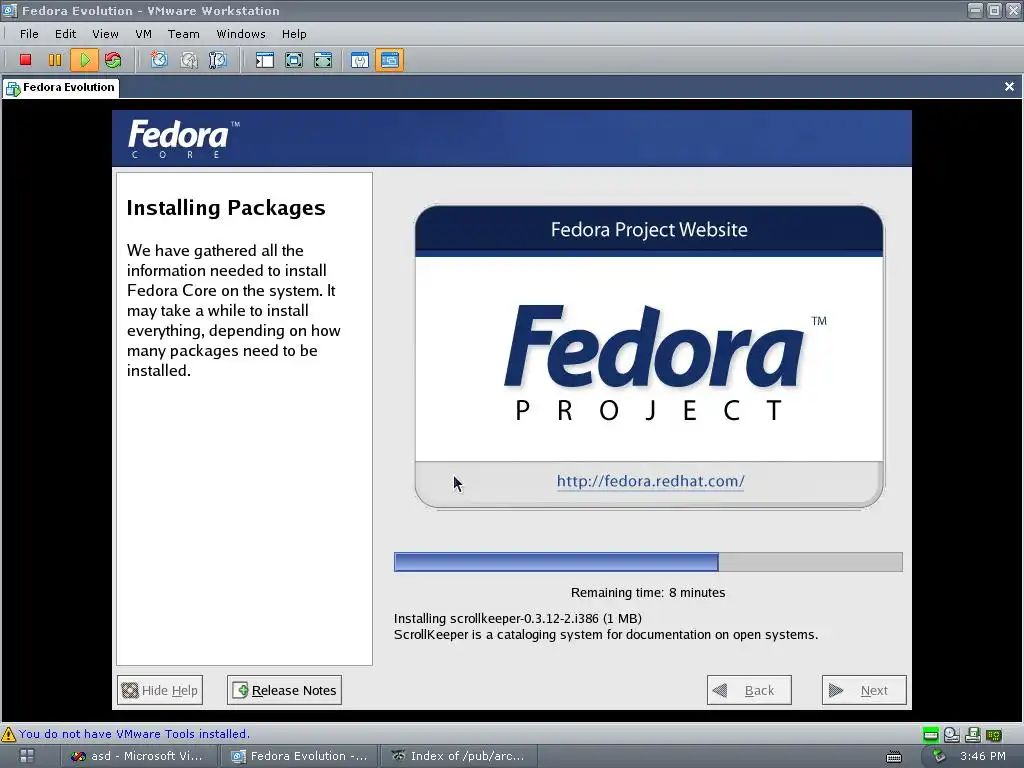The height and width of the screenshot is (768, 1024).
Task: Switch to Fedora Evolution taskbar entry
Action: 301,756
